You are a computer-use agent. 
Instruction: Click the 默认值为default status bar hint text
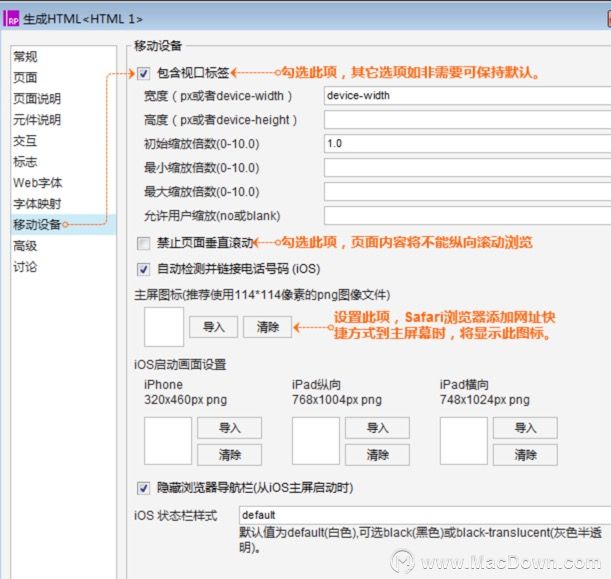point(421,540)
